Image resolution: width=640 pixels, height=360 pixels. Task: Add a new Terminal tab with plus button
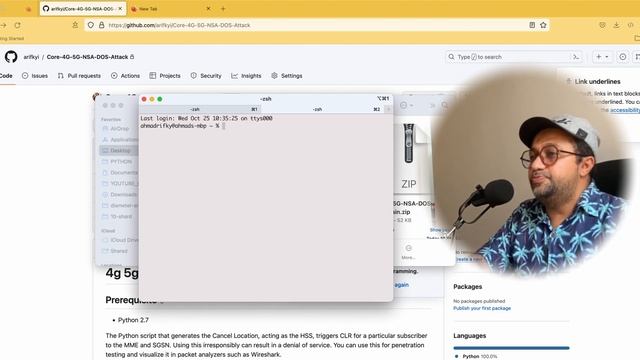(x=388, y=109)
